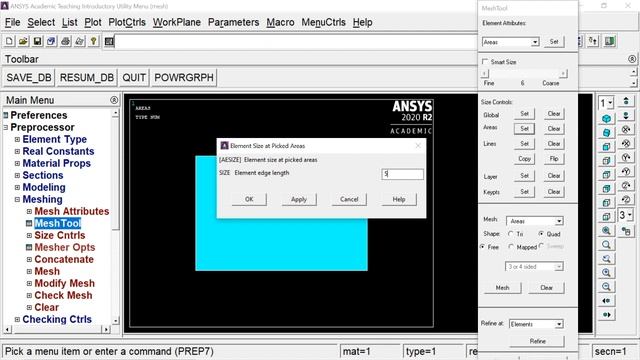Click the Dynamic Model Mode icon
Viewport: 640px width, 360px height.
(626, 231)
